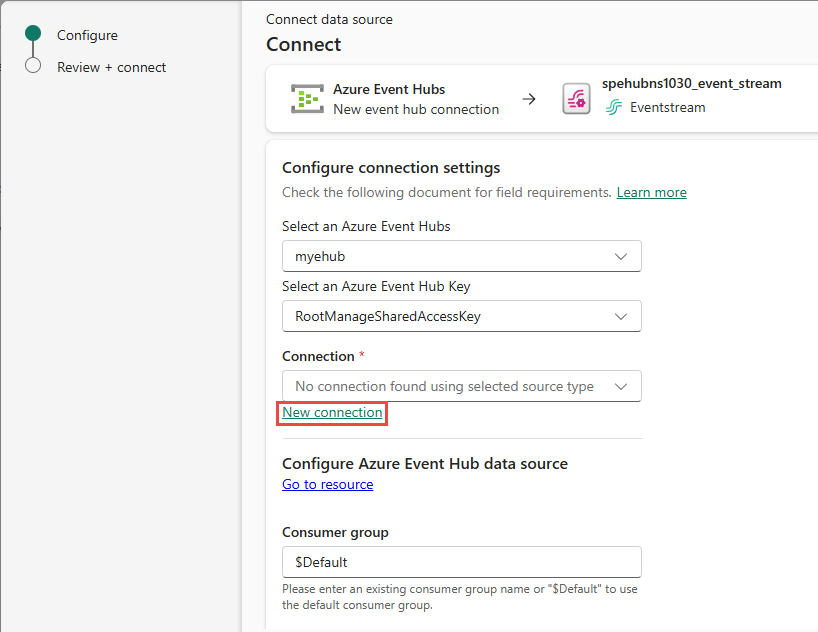
Task: Click the spehubns1030_event_stream name text
Action: (691, 84)
